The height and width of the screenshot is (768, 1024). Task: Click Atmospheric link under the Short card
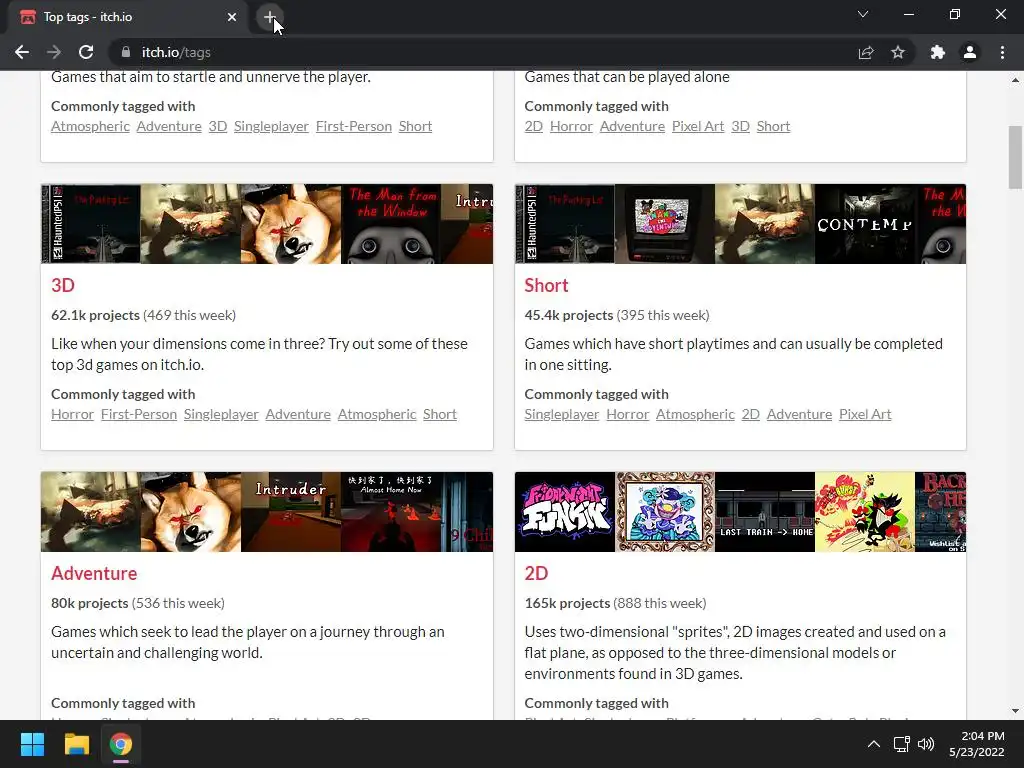695,414
